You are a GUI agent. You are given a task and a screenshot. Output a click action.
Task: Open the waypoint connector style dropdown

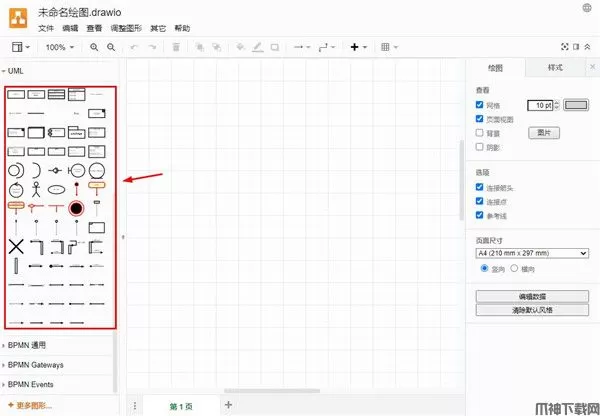pos(327,47)
